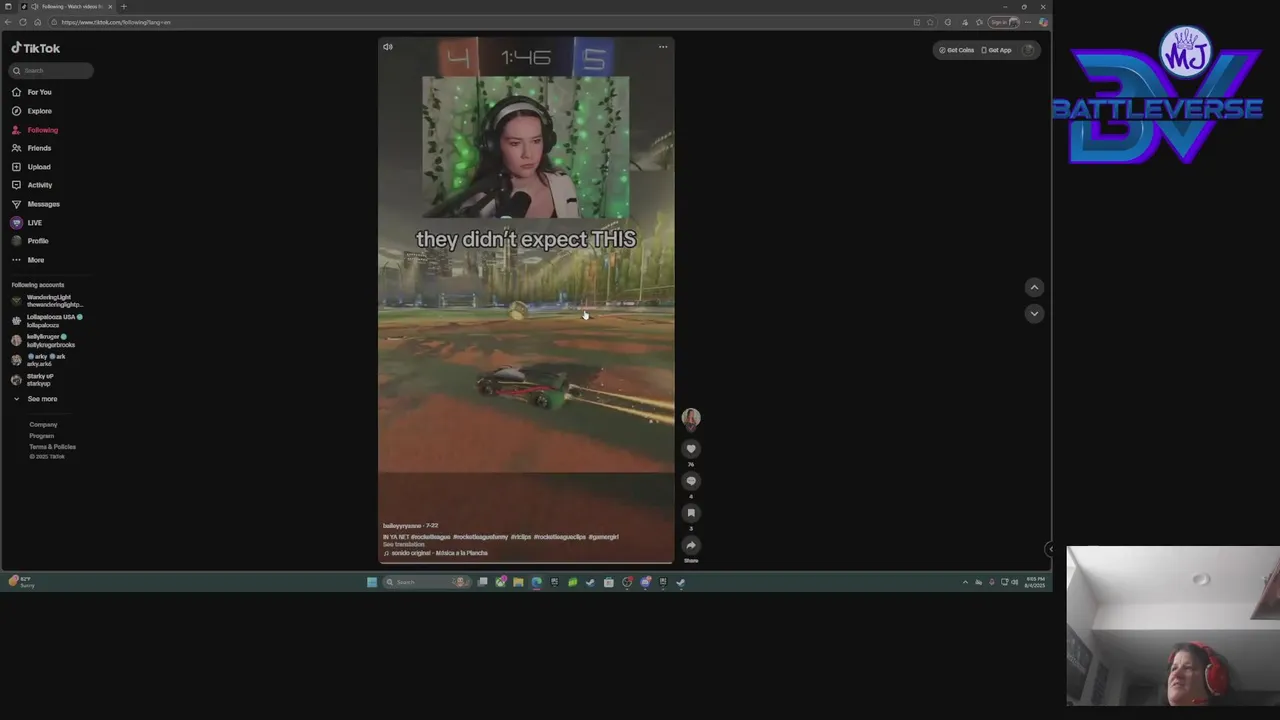Screen dimensions: 1280x720
Task: Add page to favorites with star icon
Action: pos(931,22)
